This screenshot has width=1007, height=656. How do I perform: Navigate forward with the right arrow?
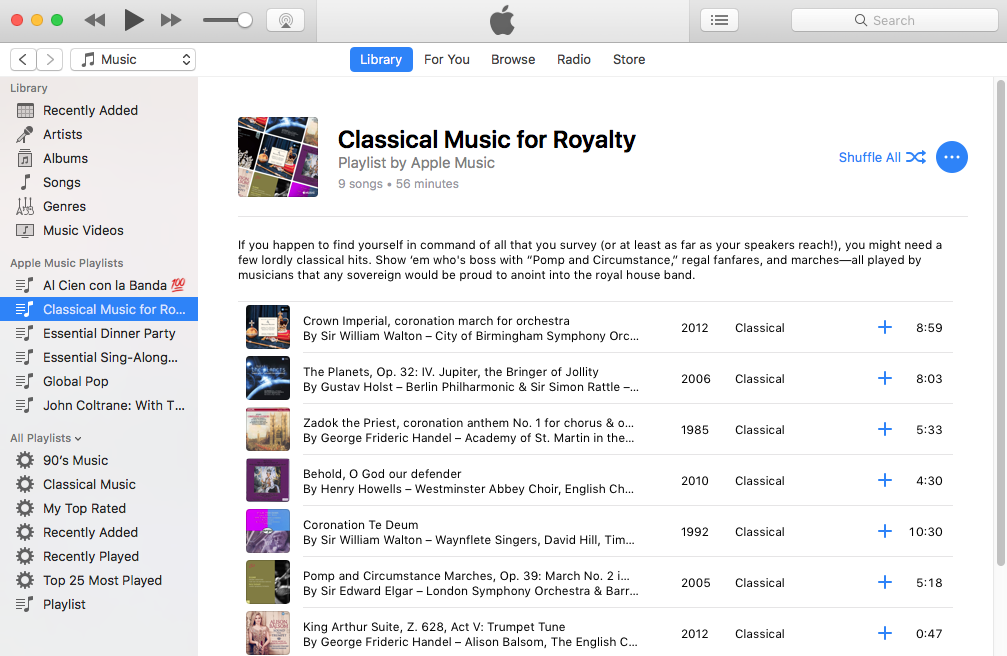[50, 60]
